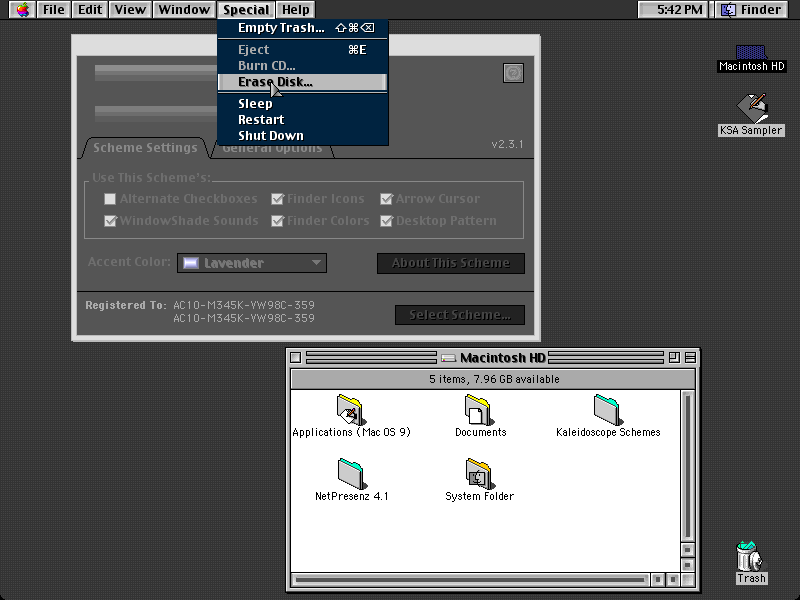Select the Applications (Mac OS 9) folder icon
The width and height of the screenshot is (800, 600).
tap(350, 410)
